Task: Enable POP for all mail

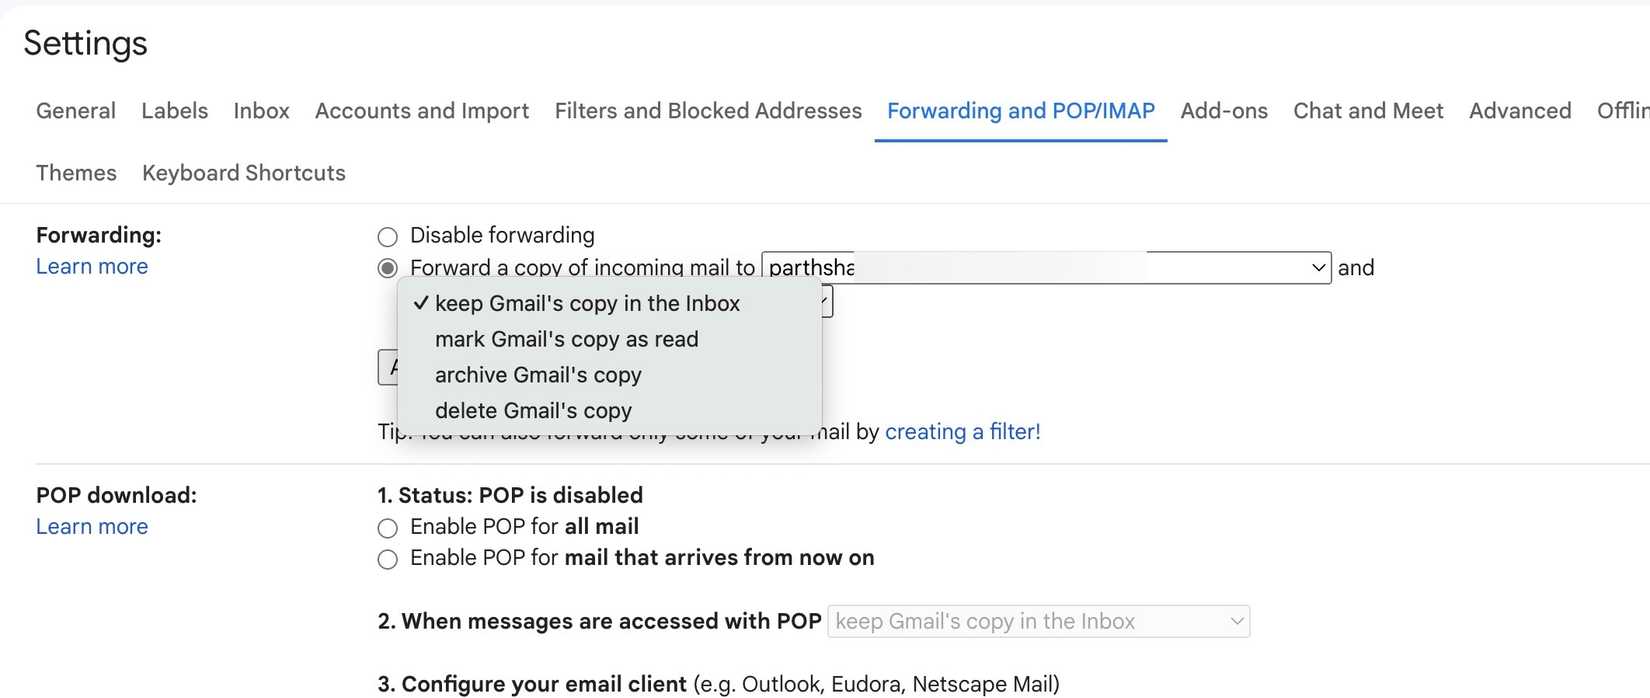Action: point(388,528)
